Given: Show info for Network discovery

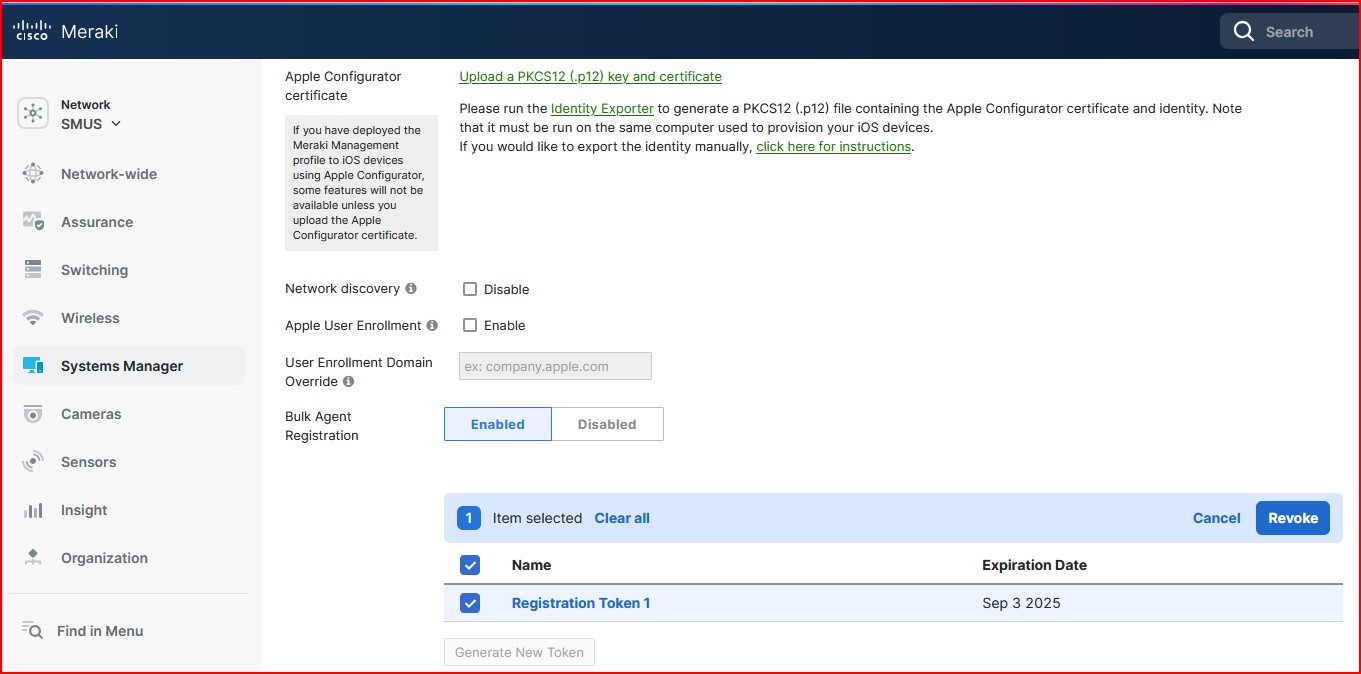Looking at the screenshot, I should click(410, 289).
